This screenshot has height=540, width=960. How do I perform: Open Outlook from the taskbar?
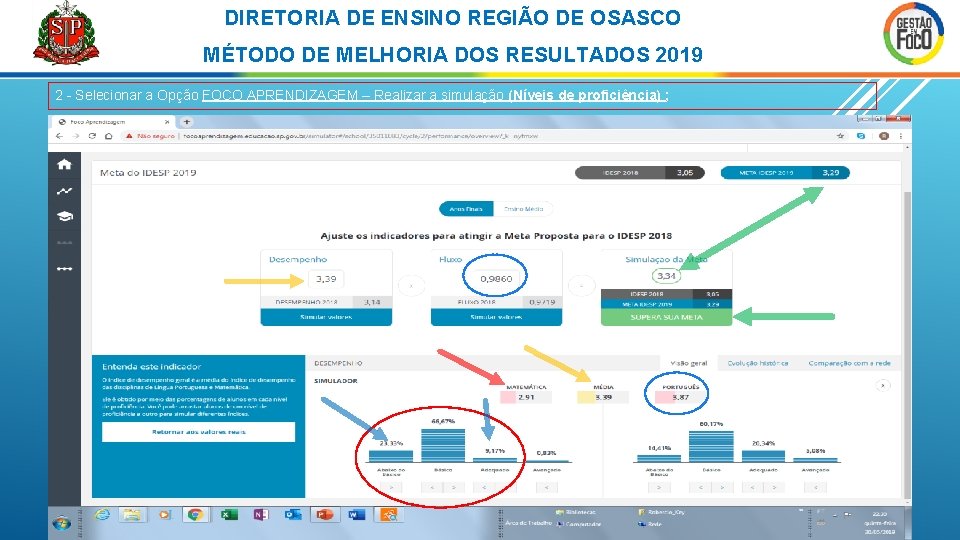(293, 515)
